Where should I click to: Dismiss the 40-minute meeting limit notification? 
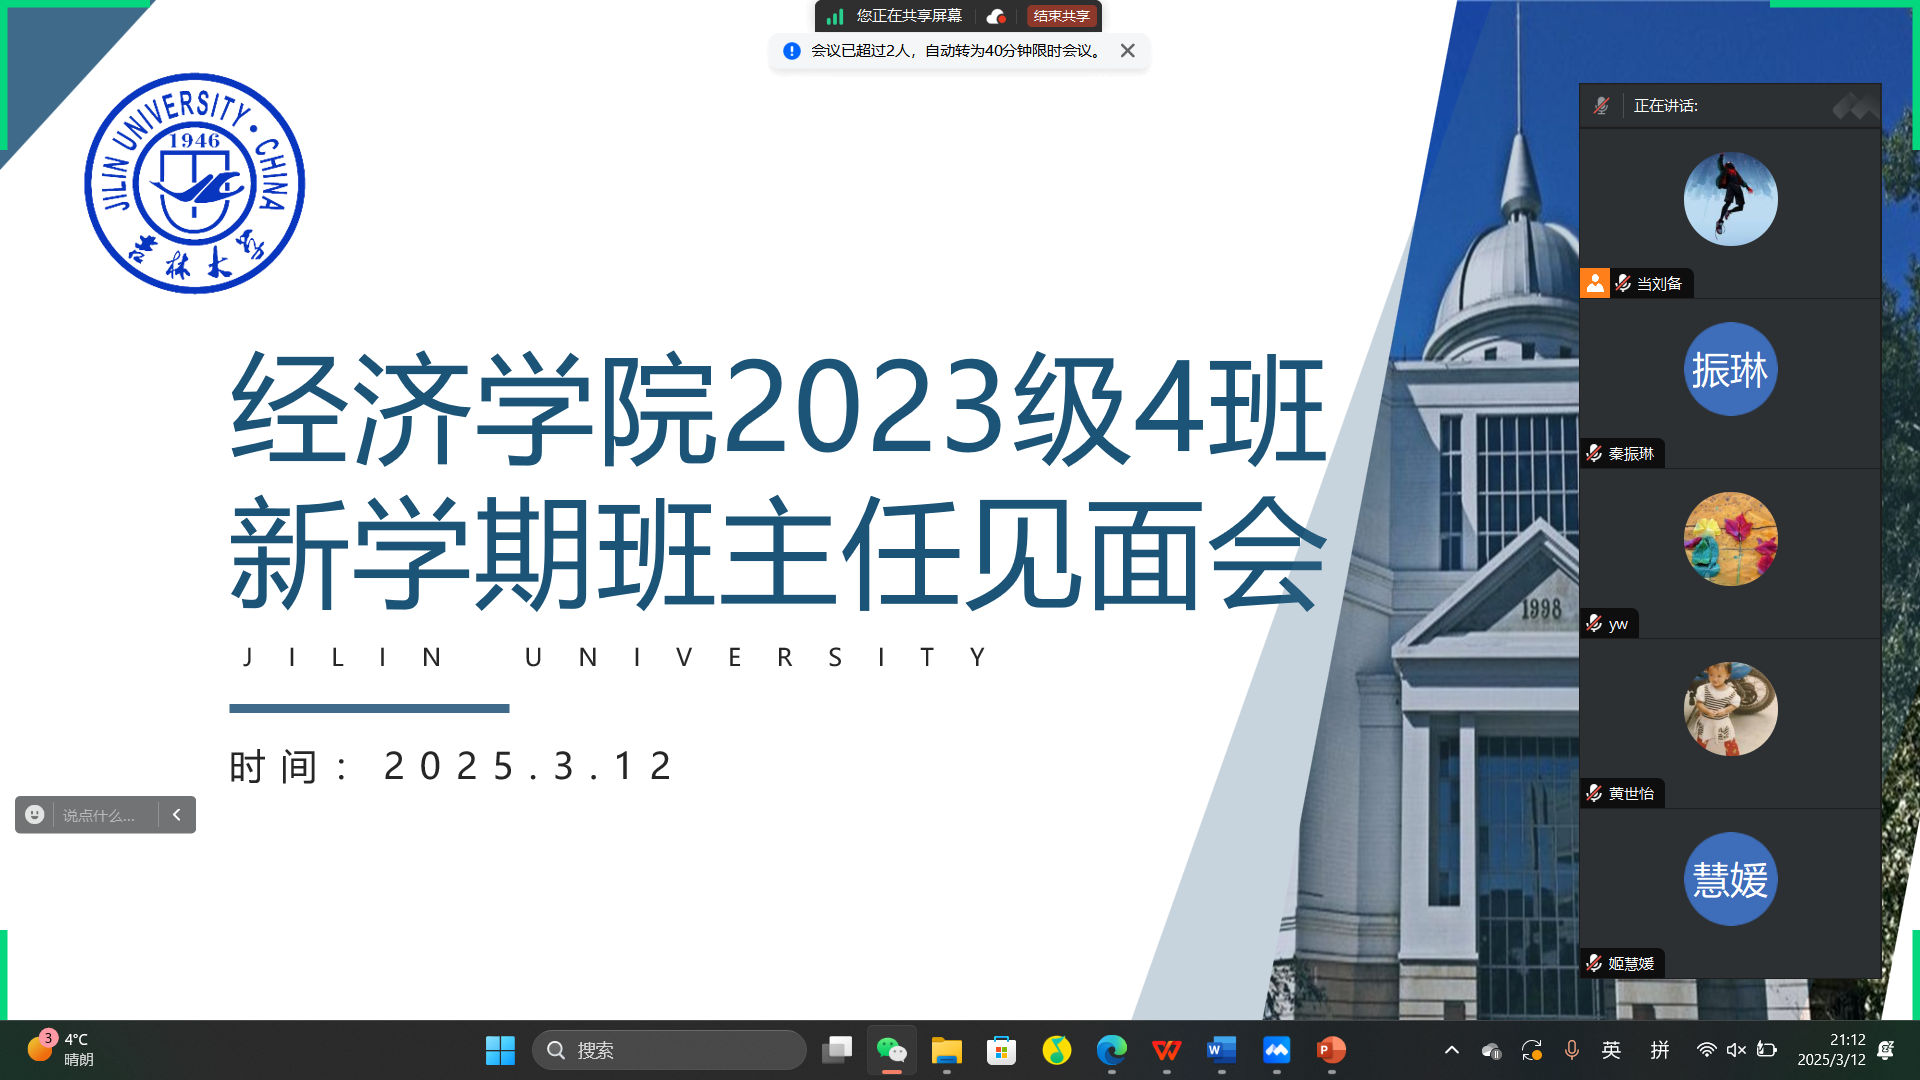(1127, 51)
